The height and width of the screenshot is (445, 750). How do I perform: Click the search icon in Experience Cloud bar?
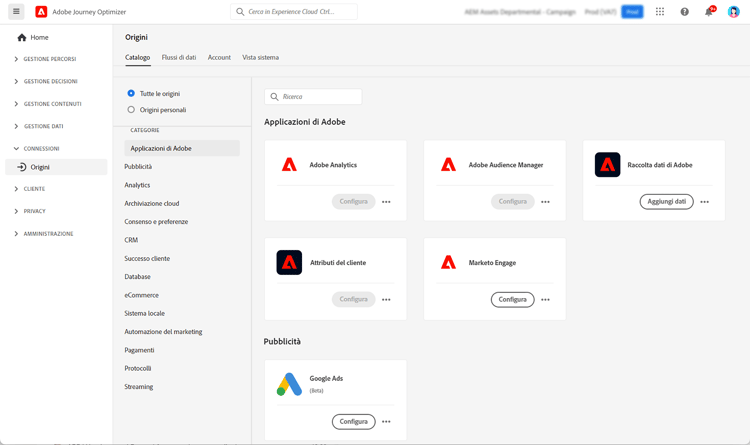tap(240, 11)
